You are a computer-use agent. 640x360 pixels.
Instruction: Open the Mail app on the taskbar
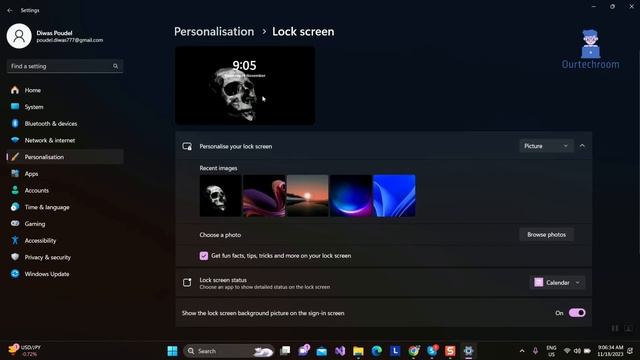[322, 351]
